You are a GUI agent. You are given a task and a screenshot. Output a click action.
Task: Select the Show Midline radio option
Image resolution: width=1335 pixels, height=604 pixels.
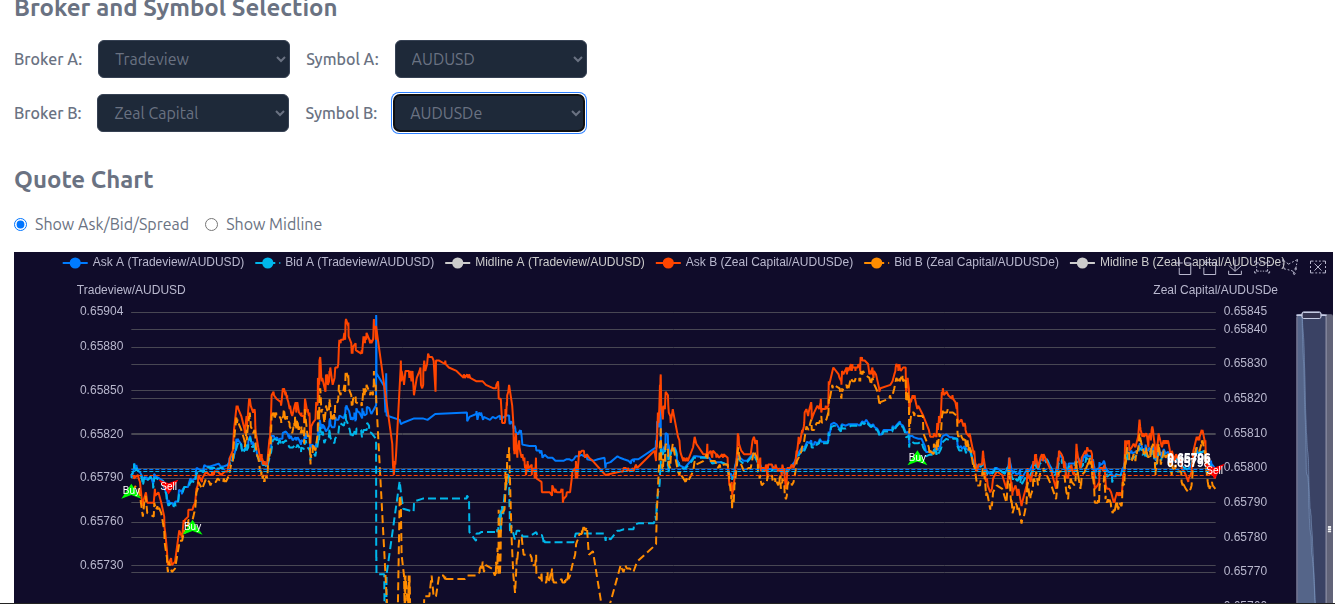(x=212, y=224)
